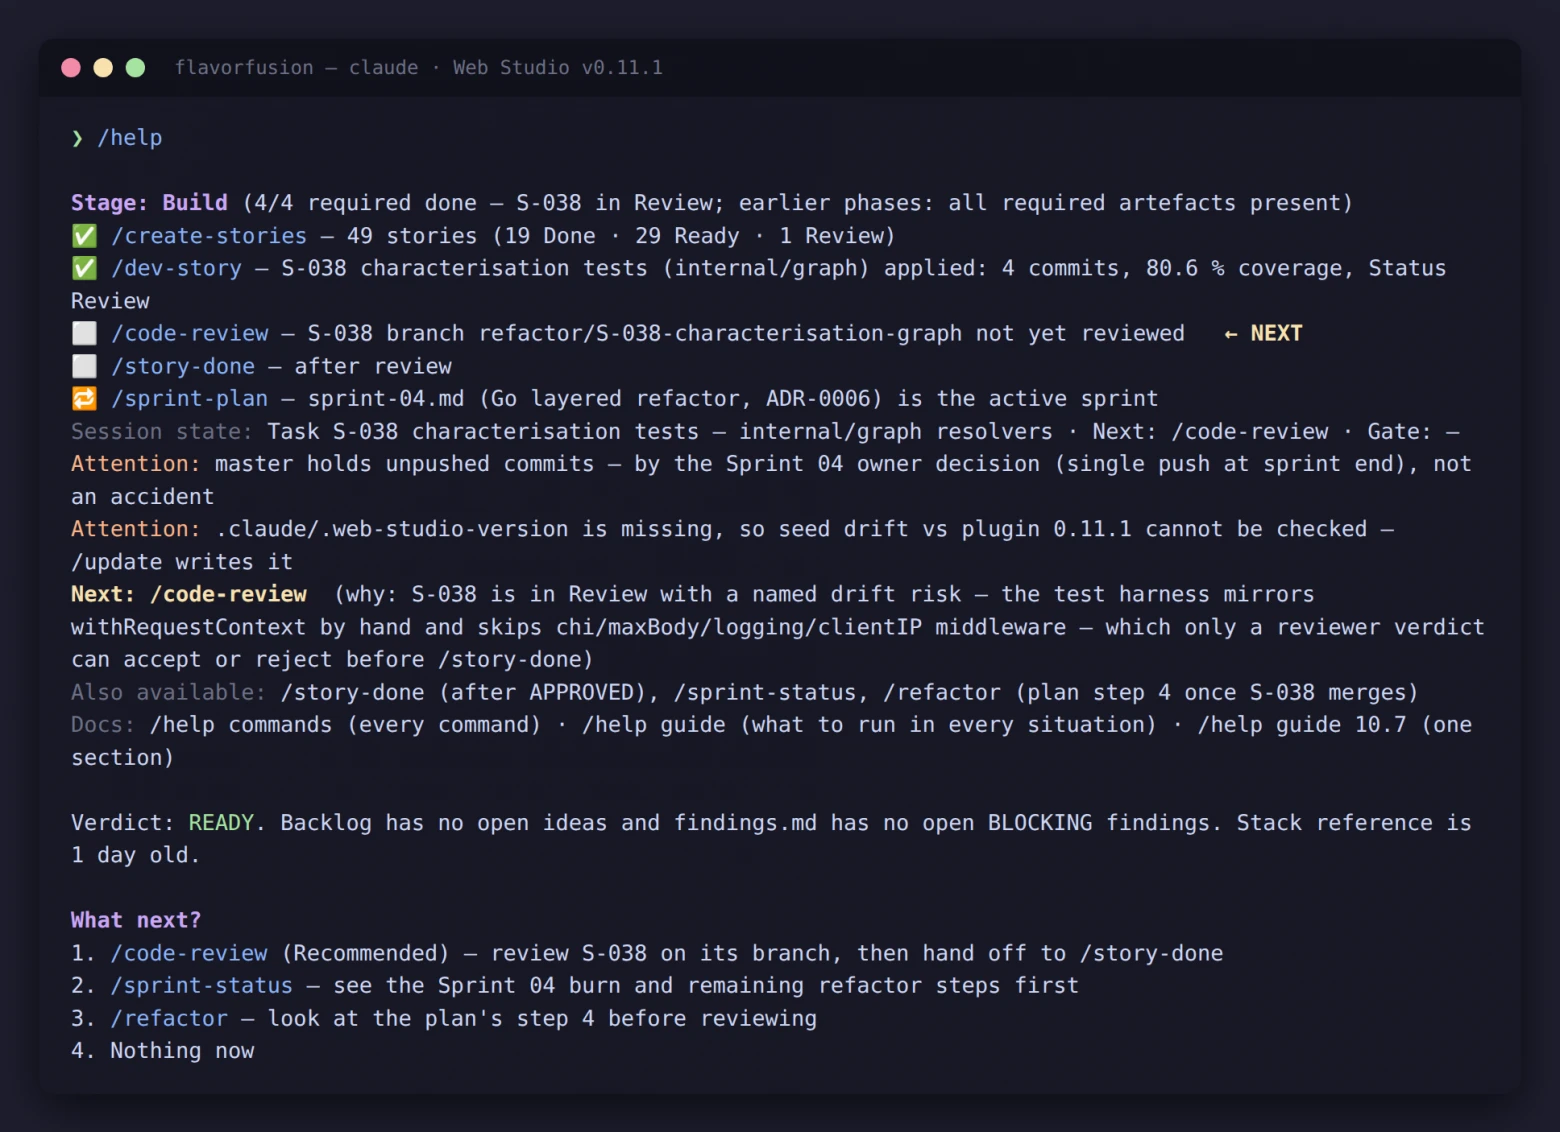Click 'Gate: —' in the Session state line
Viewport: 1560px width, 1132px height.
(x=1413, y=432)
